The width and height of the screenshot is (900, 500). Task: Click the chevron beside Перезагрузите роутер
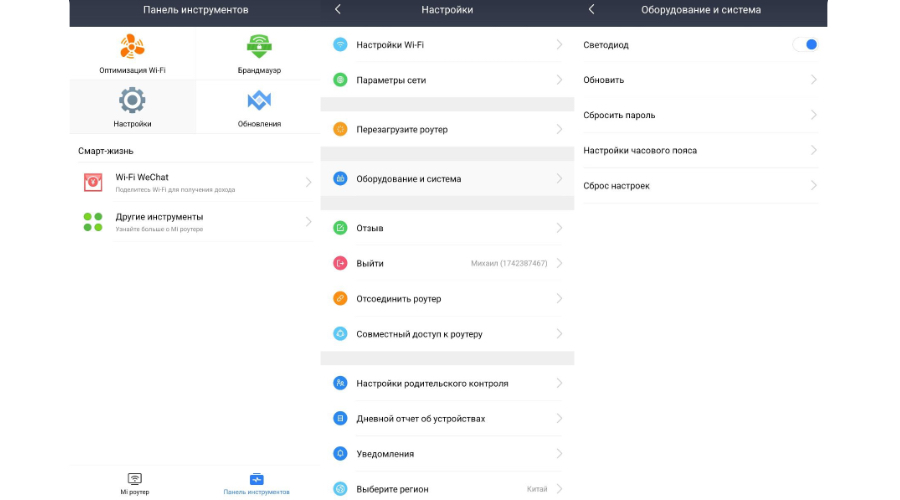coord(559,129)
